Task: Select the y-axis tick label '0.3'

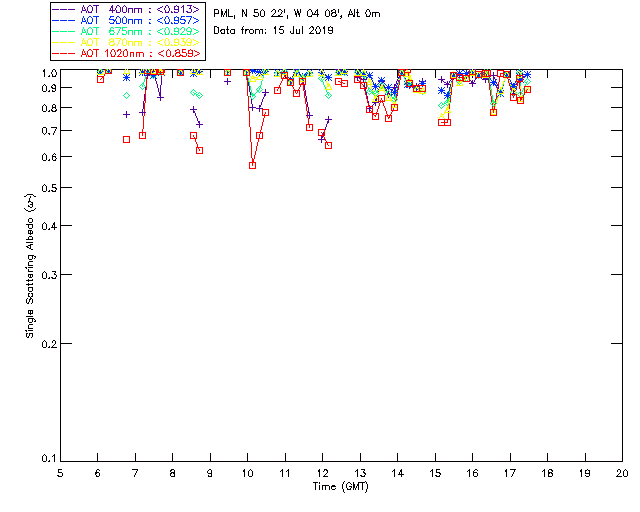Action: tap(49, 275)
